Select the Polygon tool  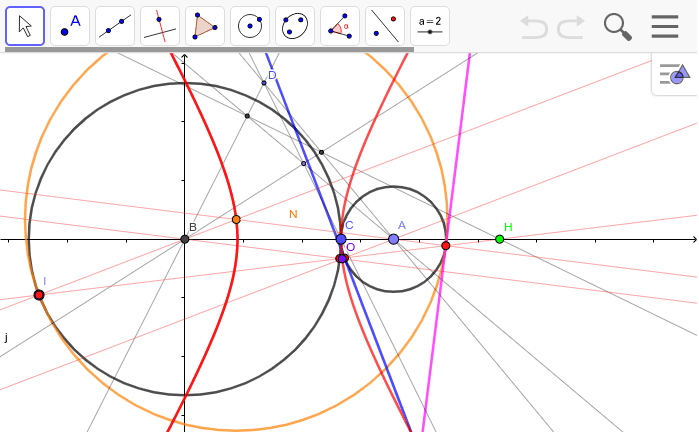(205, 26)
